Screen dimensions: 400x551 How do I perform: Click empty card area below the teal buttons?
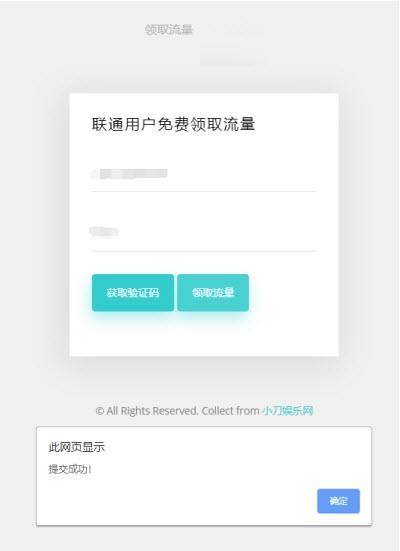[204, 336]
